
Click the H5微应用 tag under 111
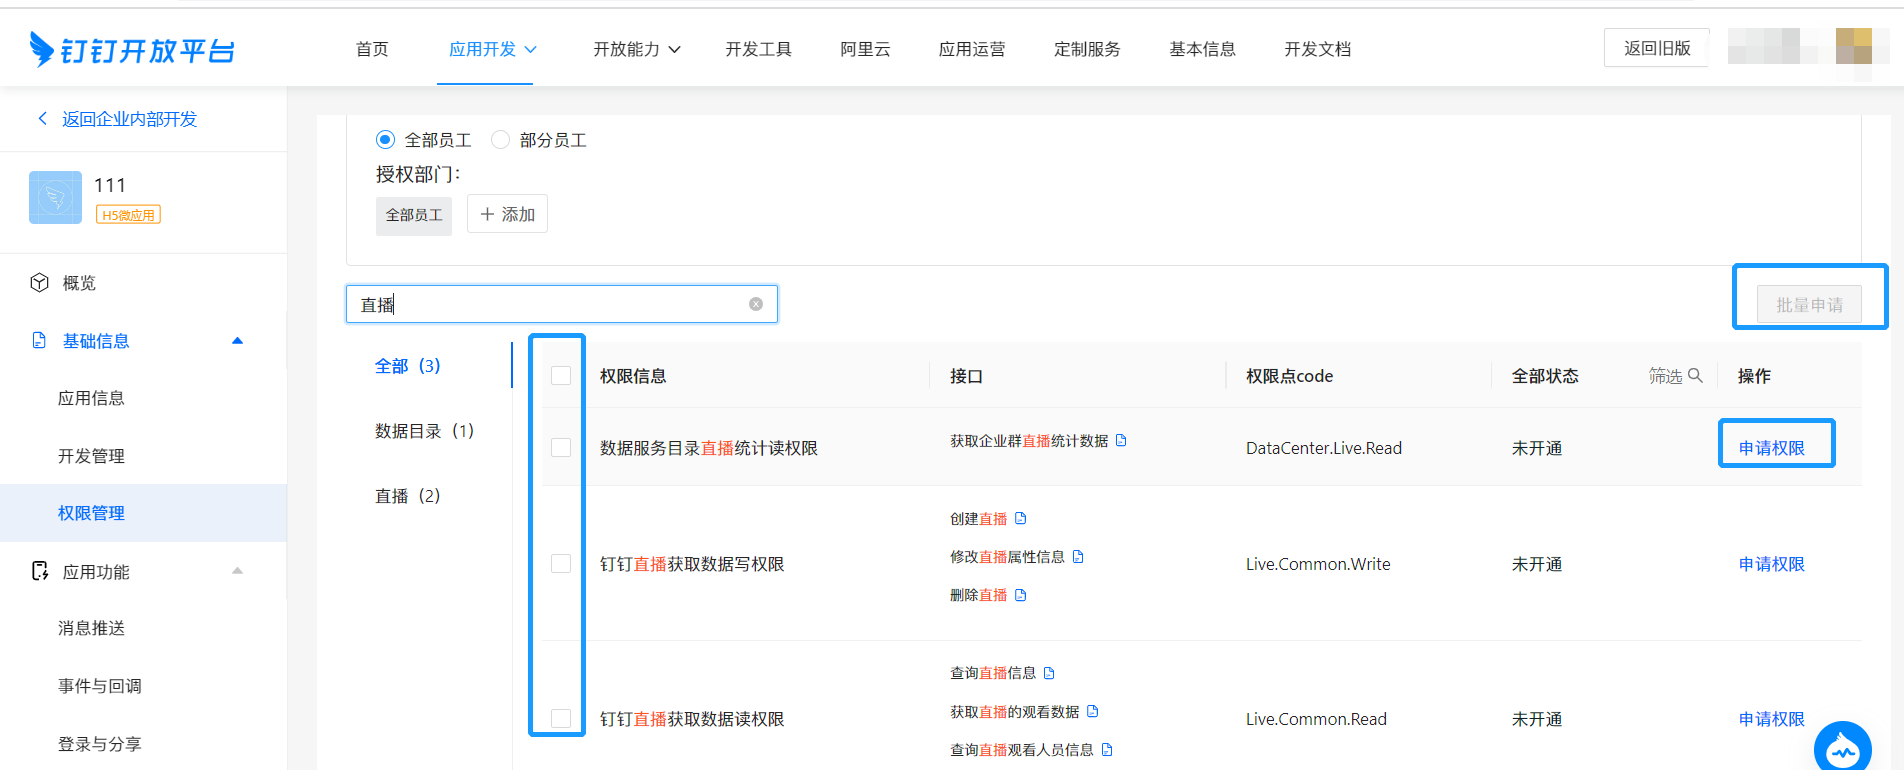tap(128, 215)
